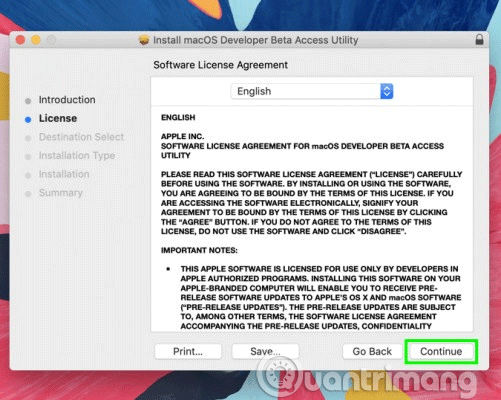Click the yellow minimize window button
The image size is (501, 400).
pyautogui.click(x=36, y=40)
